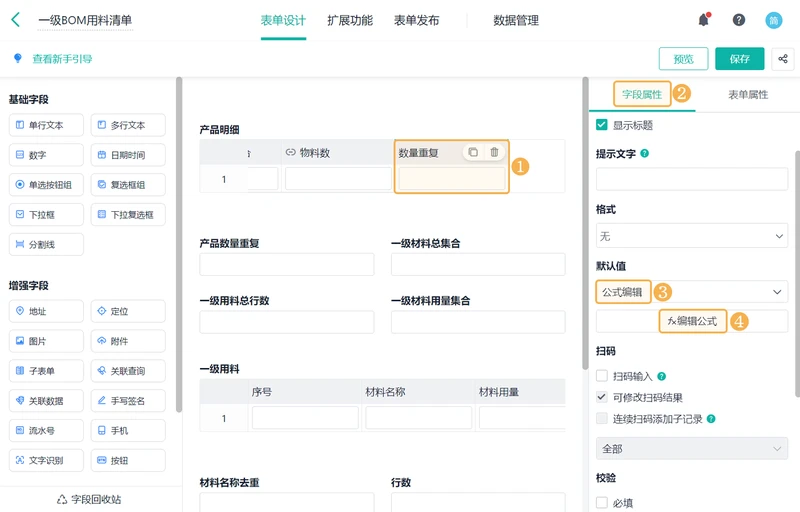The width and height of the screenshot is (800, 512).
Task: Toggle 可修改扫码结果 checkbox
Action: click(602, 397)
